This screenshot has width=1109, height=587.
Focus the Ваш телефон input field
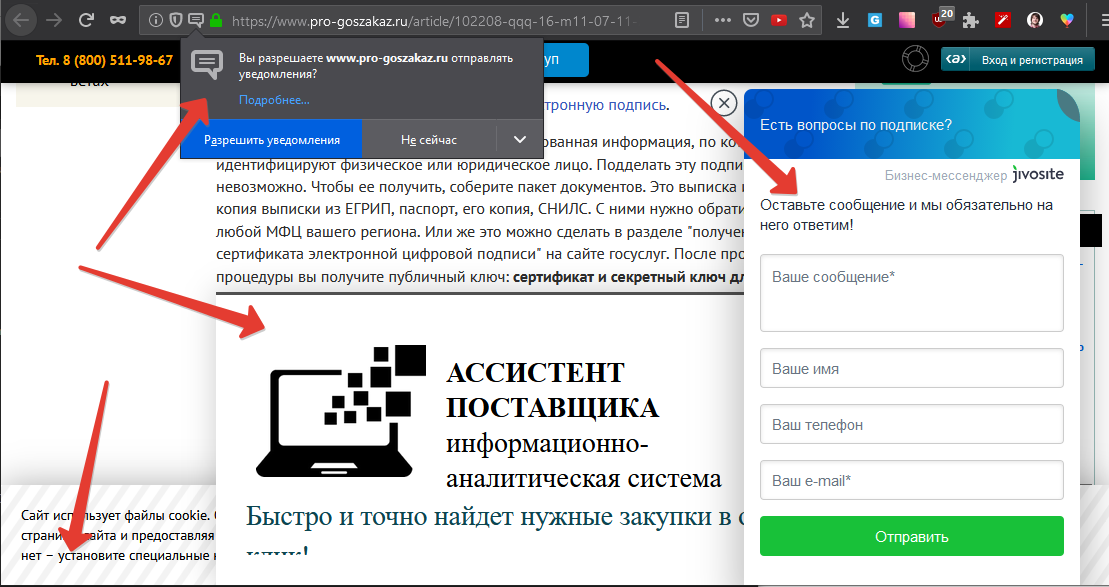tap(911, 424)
